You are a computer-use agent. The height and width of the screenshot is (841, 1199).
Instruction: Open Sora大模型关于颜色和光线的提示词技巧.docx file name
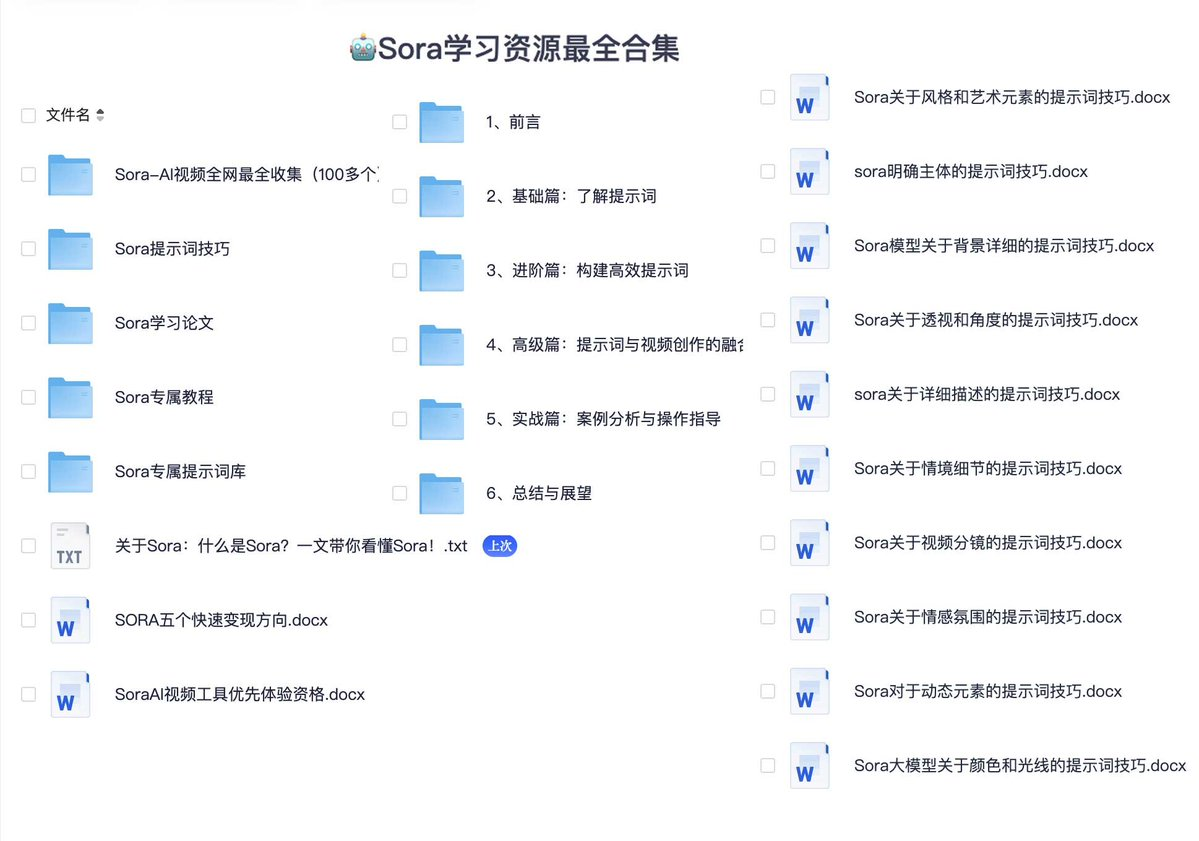tap(1020, 765)
